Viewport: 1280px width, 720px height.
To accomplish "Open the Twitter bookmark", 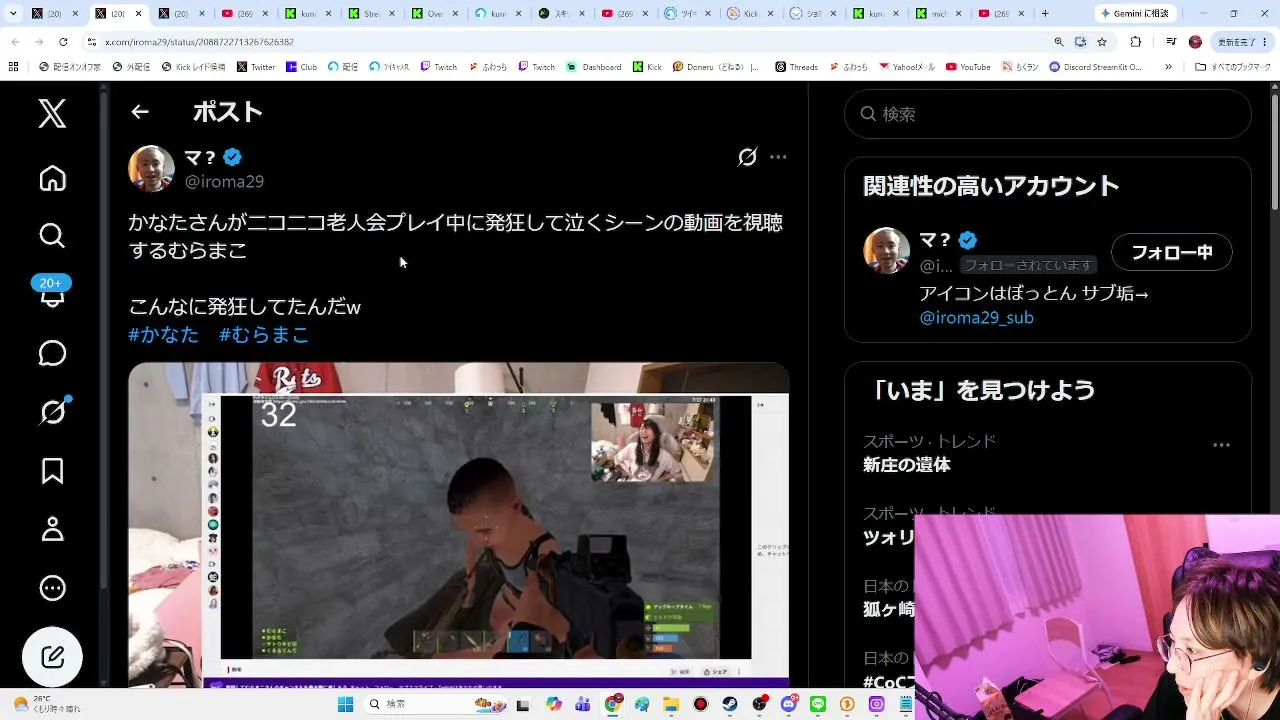I will pyautogui.click(x=256, y=67).
